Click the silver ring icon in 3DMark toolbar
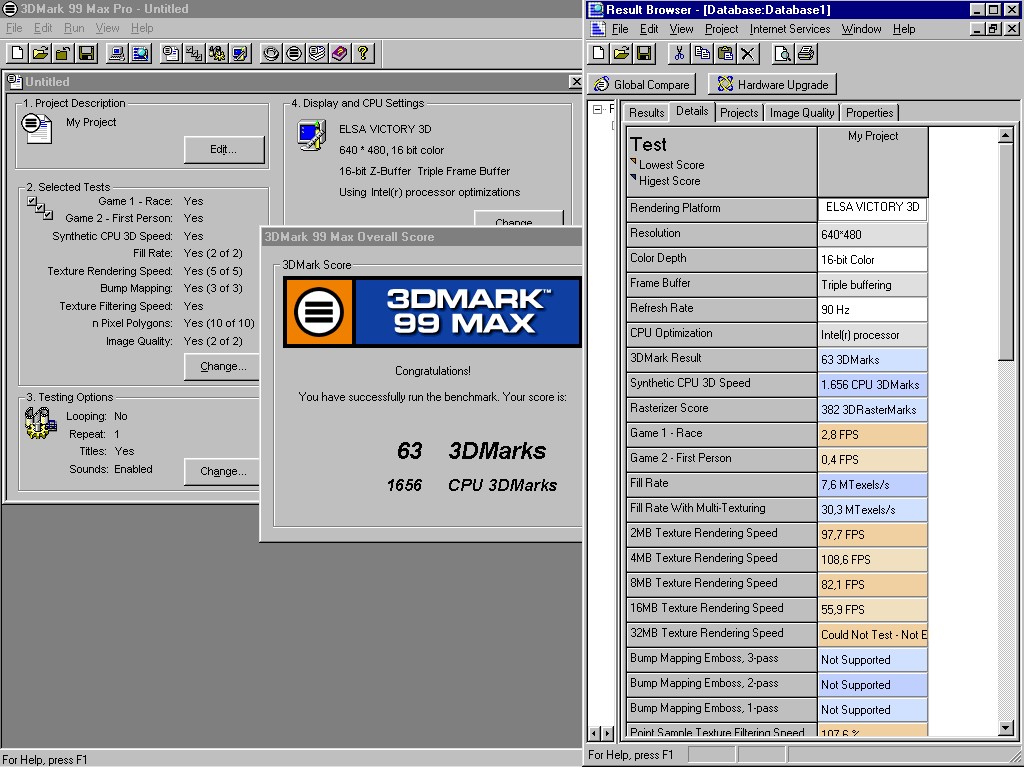 pyautogui.click(x=271, y=54)
